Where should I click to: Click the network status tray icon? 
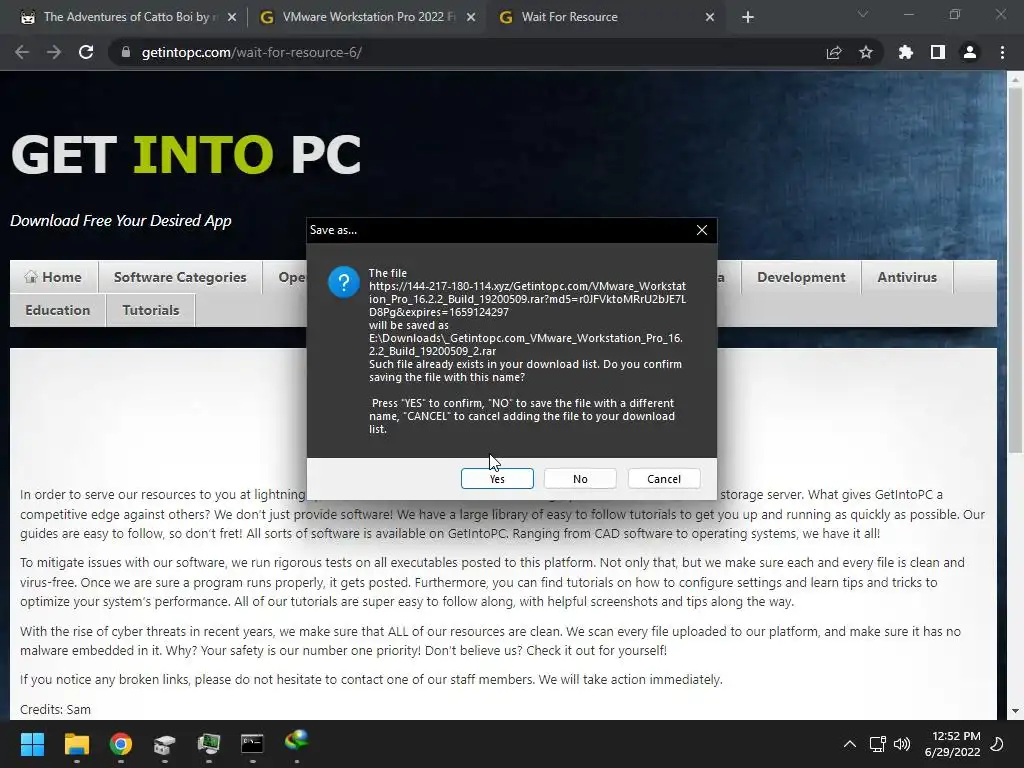(877, 744)
